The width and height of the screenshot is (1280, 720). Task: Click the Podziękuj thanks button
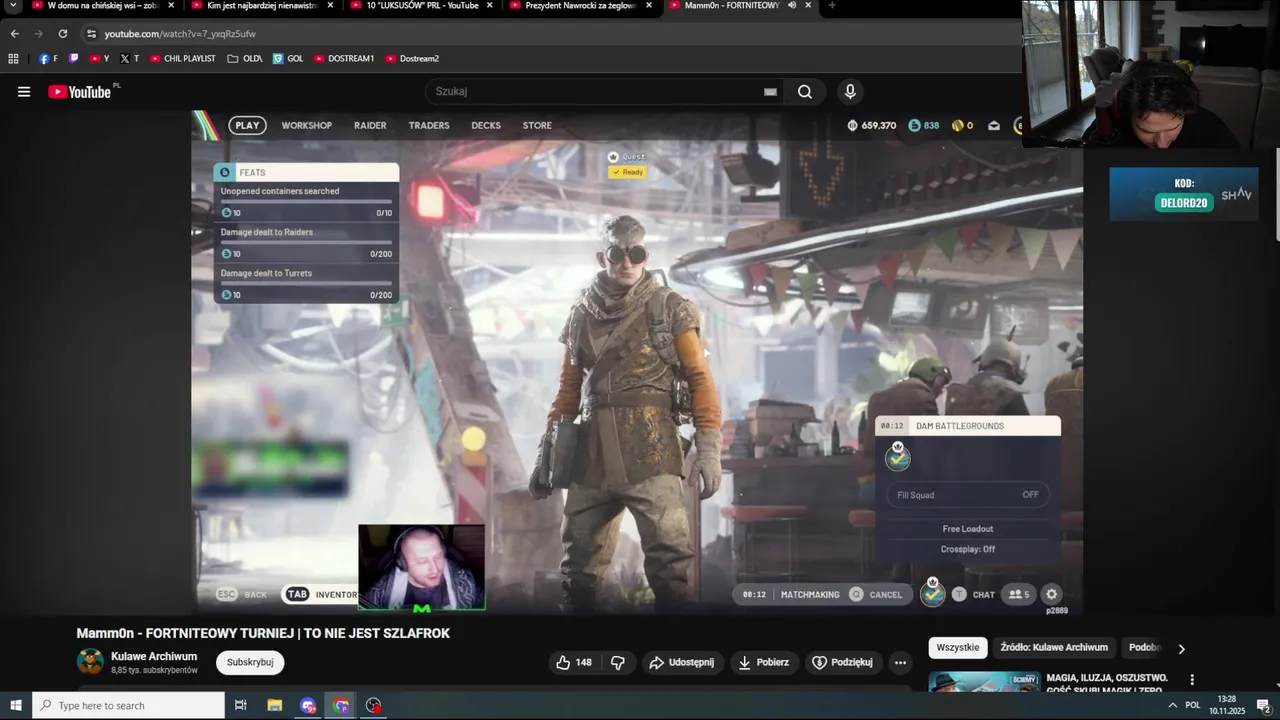[842, 662]
